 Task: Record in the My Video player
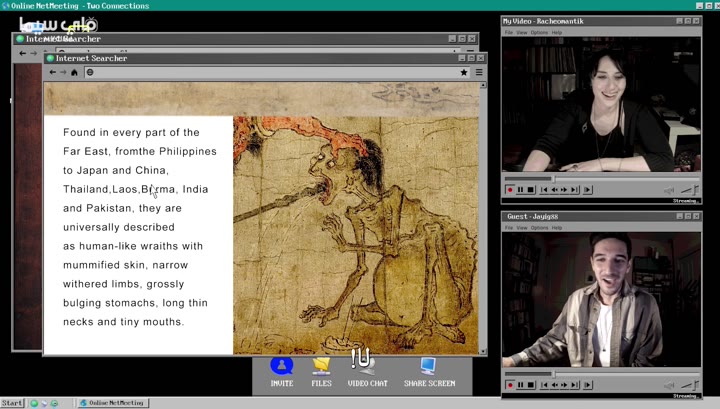tap(510, 190)
